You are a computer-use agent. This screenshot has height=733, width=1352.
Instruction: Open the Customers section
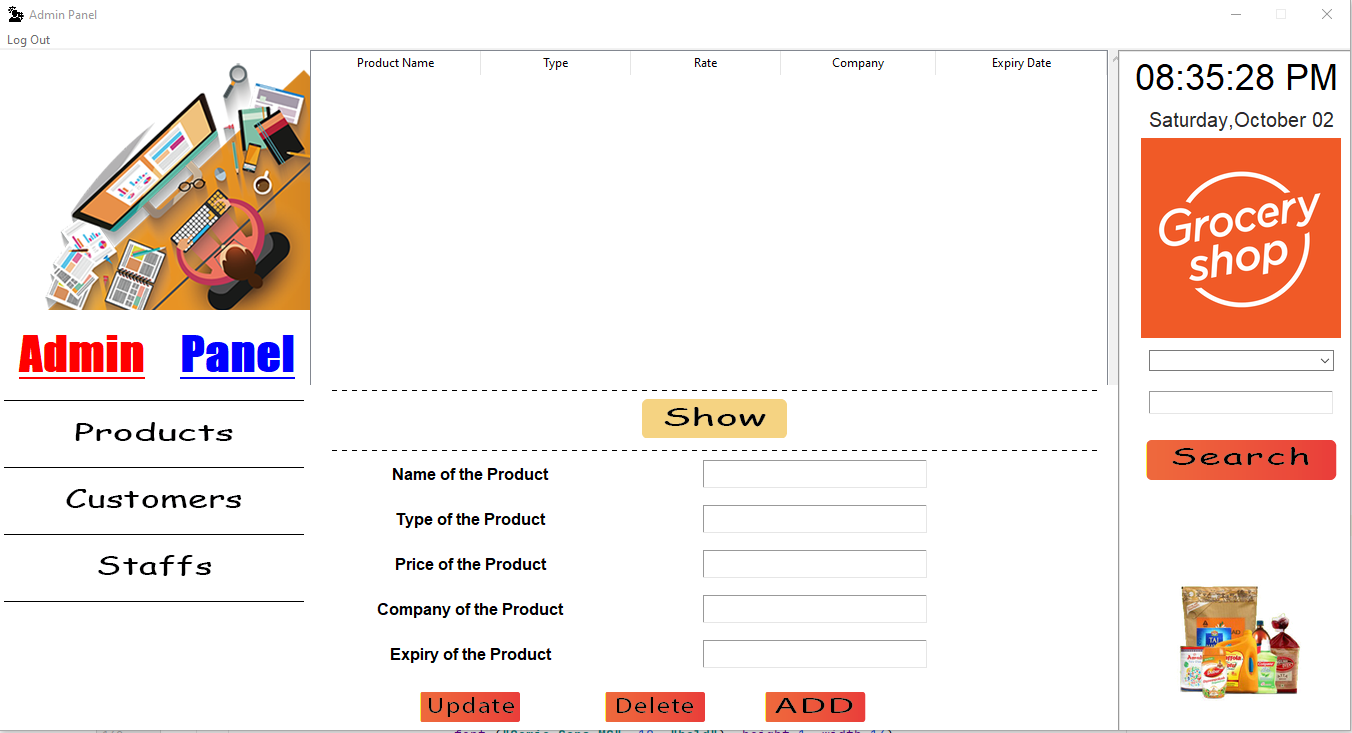[154, 500]
